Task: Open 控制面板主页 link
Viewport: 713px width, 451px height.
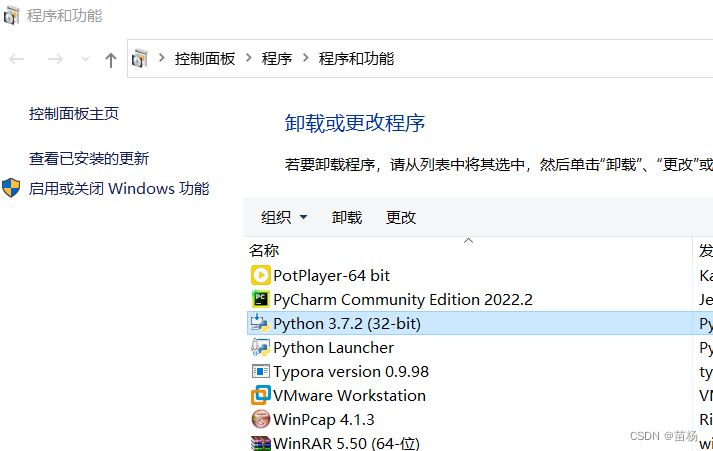Action: (74, 113)
